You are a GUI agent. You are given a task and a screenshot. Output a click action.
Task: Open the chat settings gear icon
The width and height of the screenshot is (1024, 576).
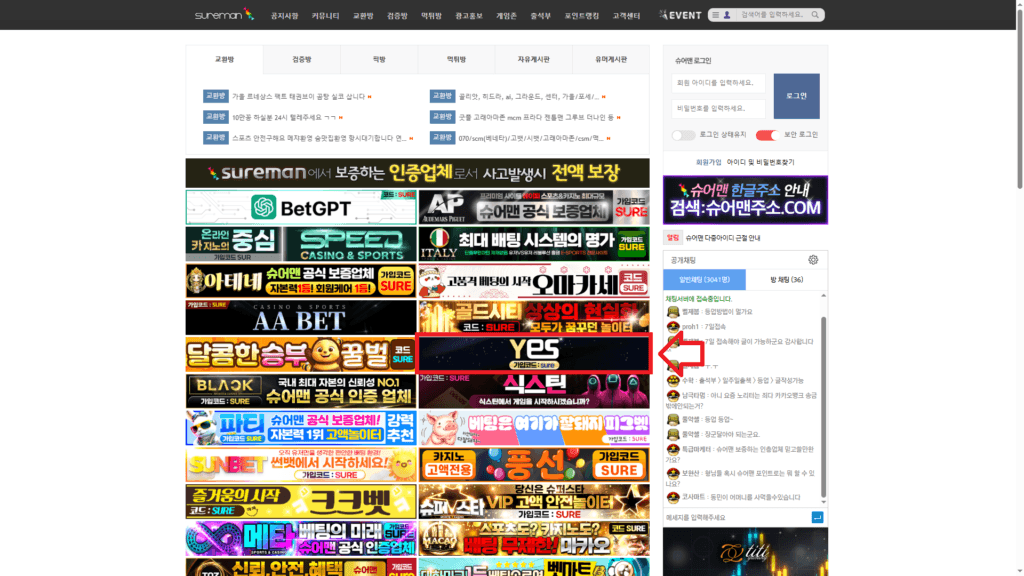coord(813,260)
